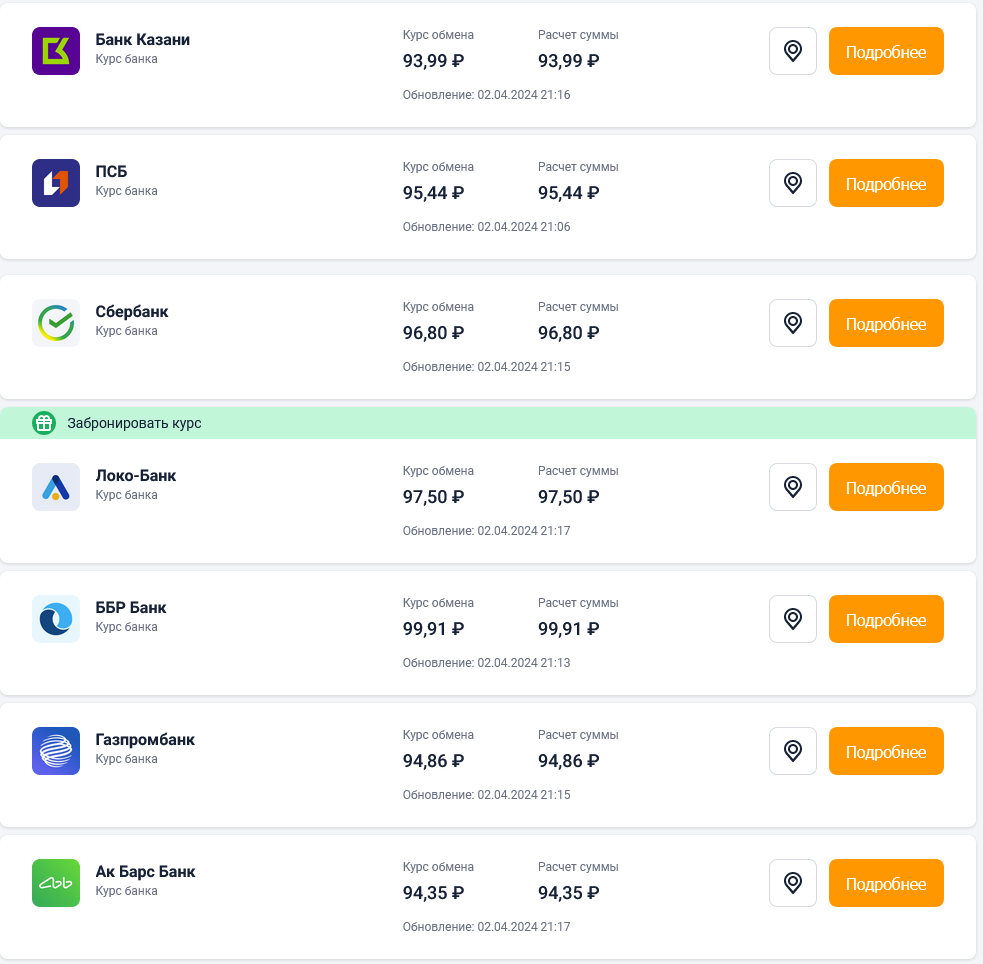The image size is (983, 964).
Task: Click the Локо-Банк logo icon
Action: click(x=56, y=487)
